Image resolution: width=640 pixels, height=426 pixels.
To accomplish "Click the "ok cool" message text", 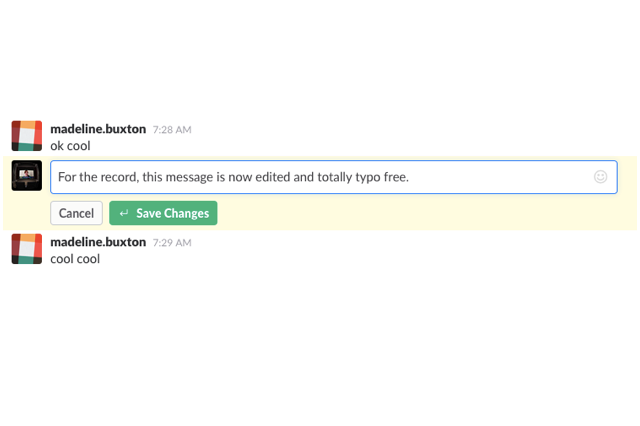I will (x=70, y=146).
